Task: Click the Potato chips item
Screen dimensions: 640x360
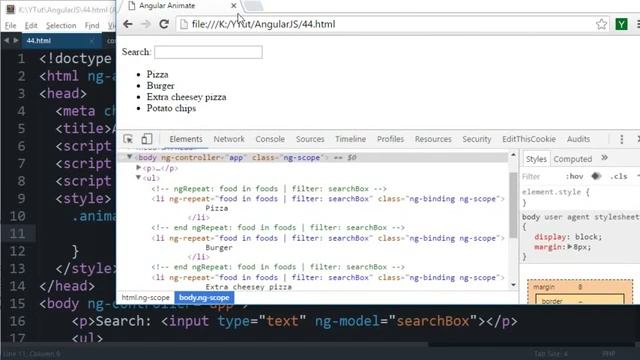Action: pyautogui.click(x=171, y=108)
